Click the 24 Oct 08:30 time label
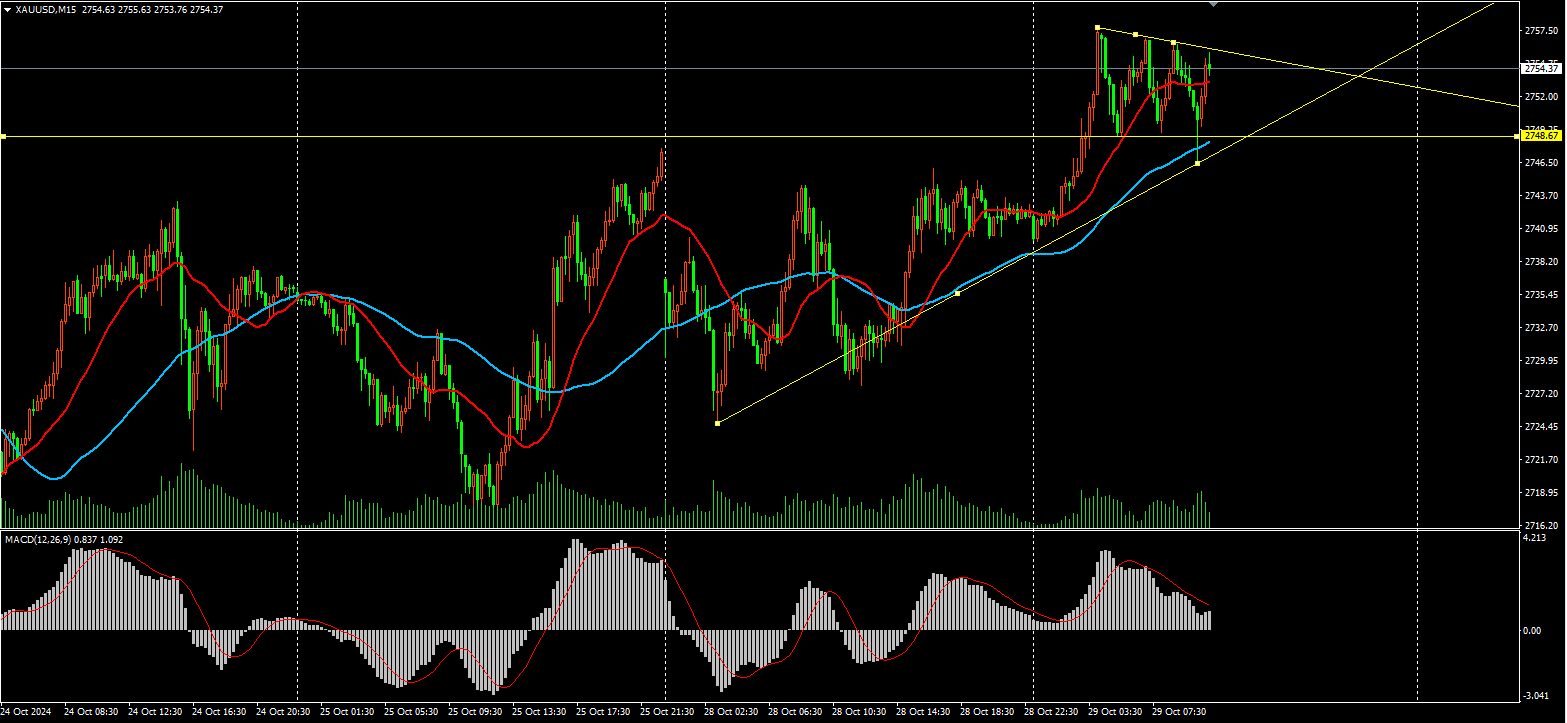 point(91,712)
